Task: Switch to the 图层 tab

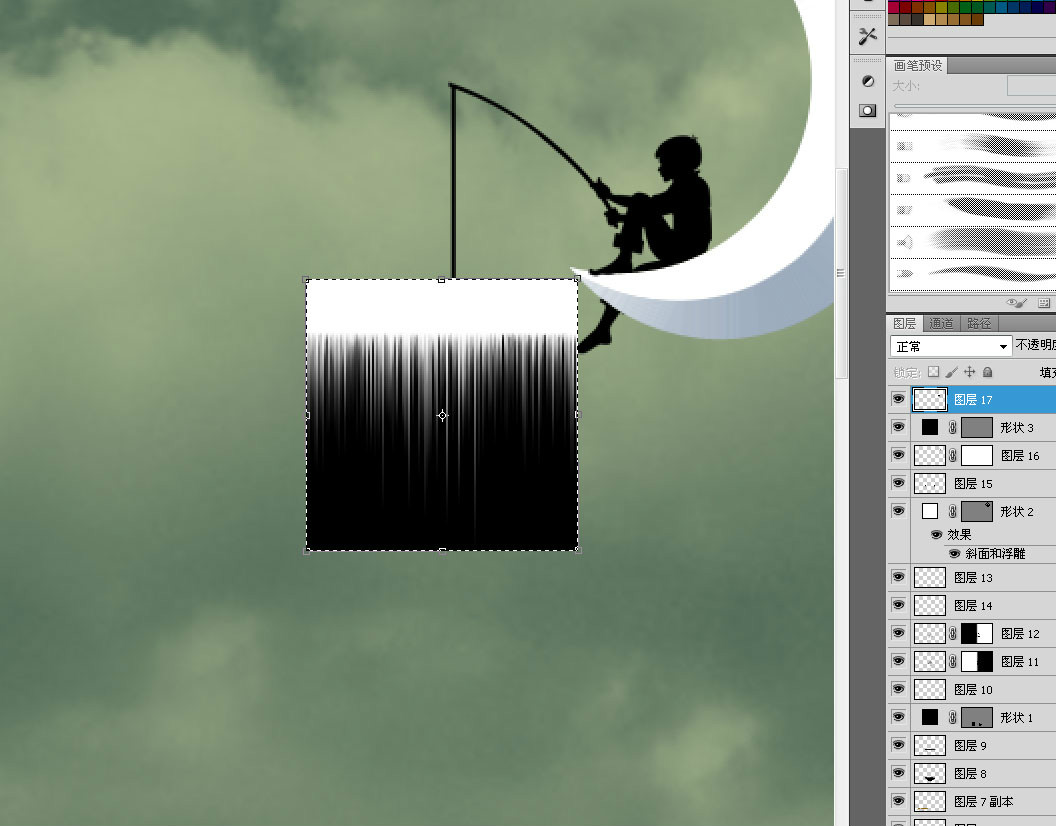Action: pos(904,323)
